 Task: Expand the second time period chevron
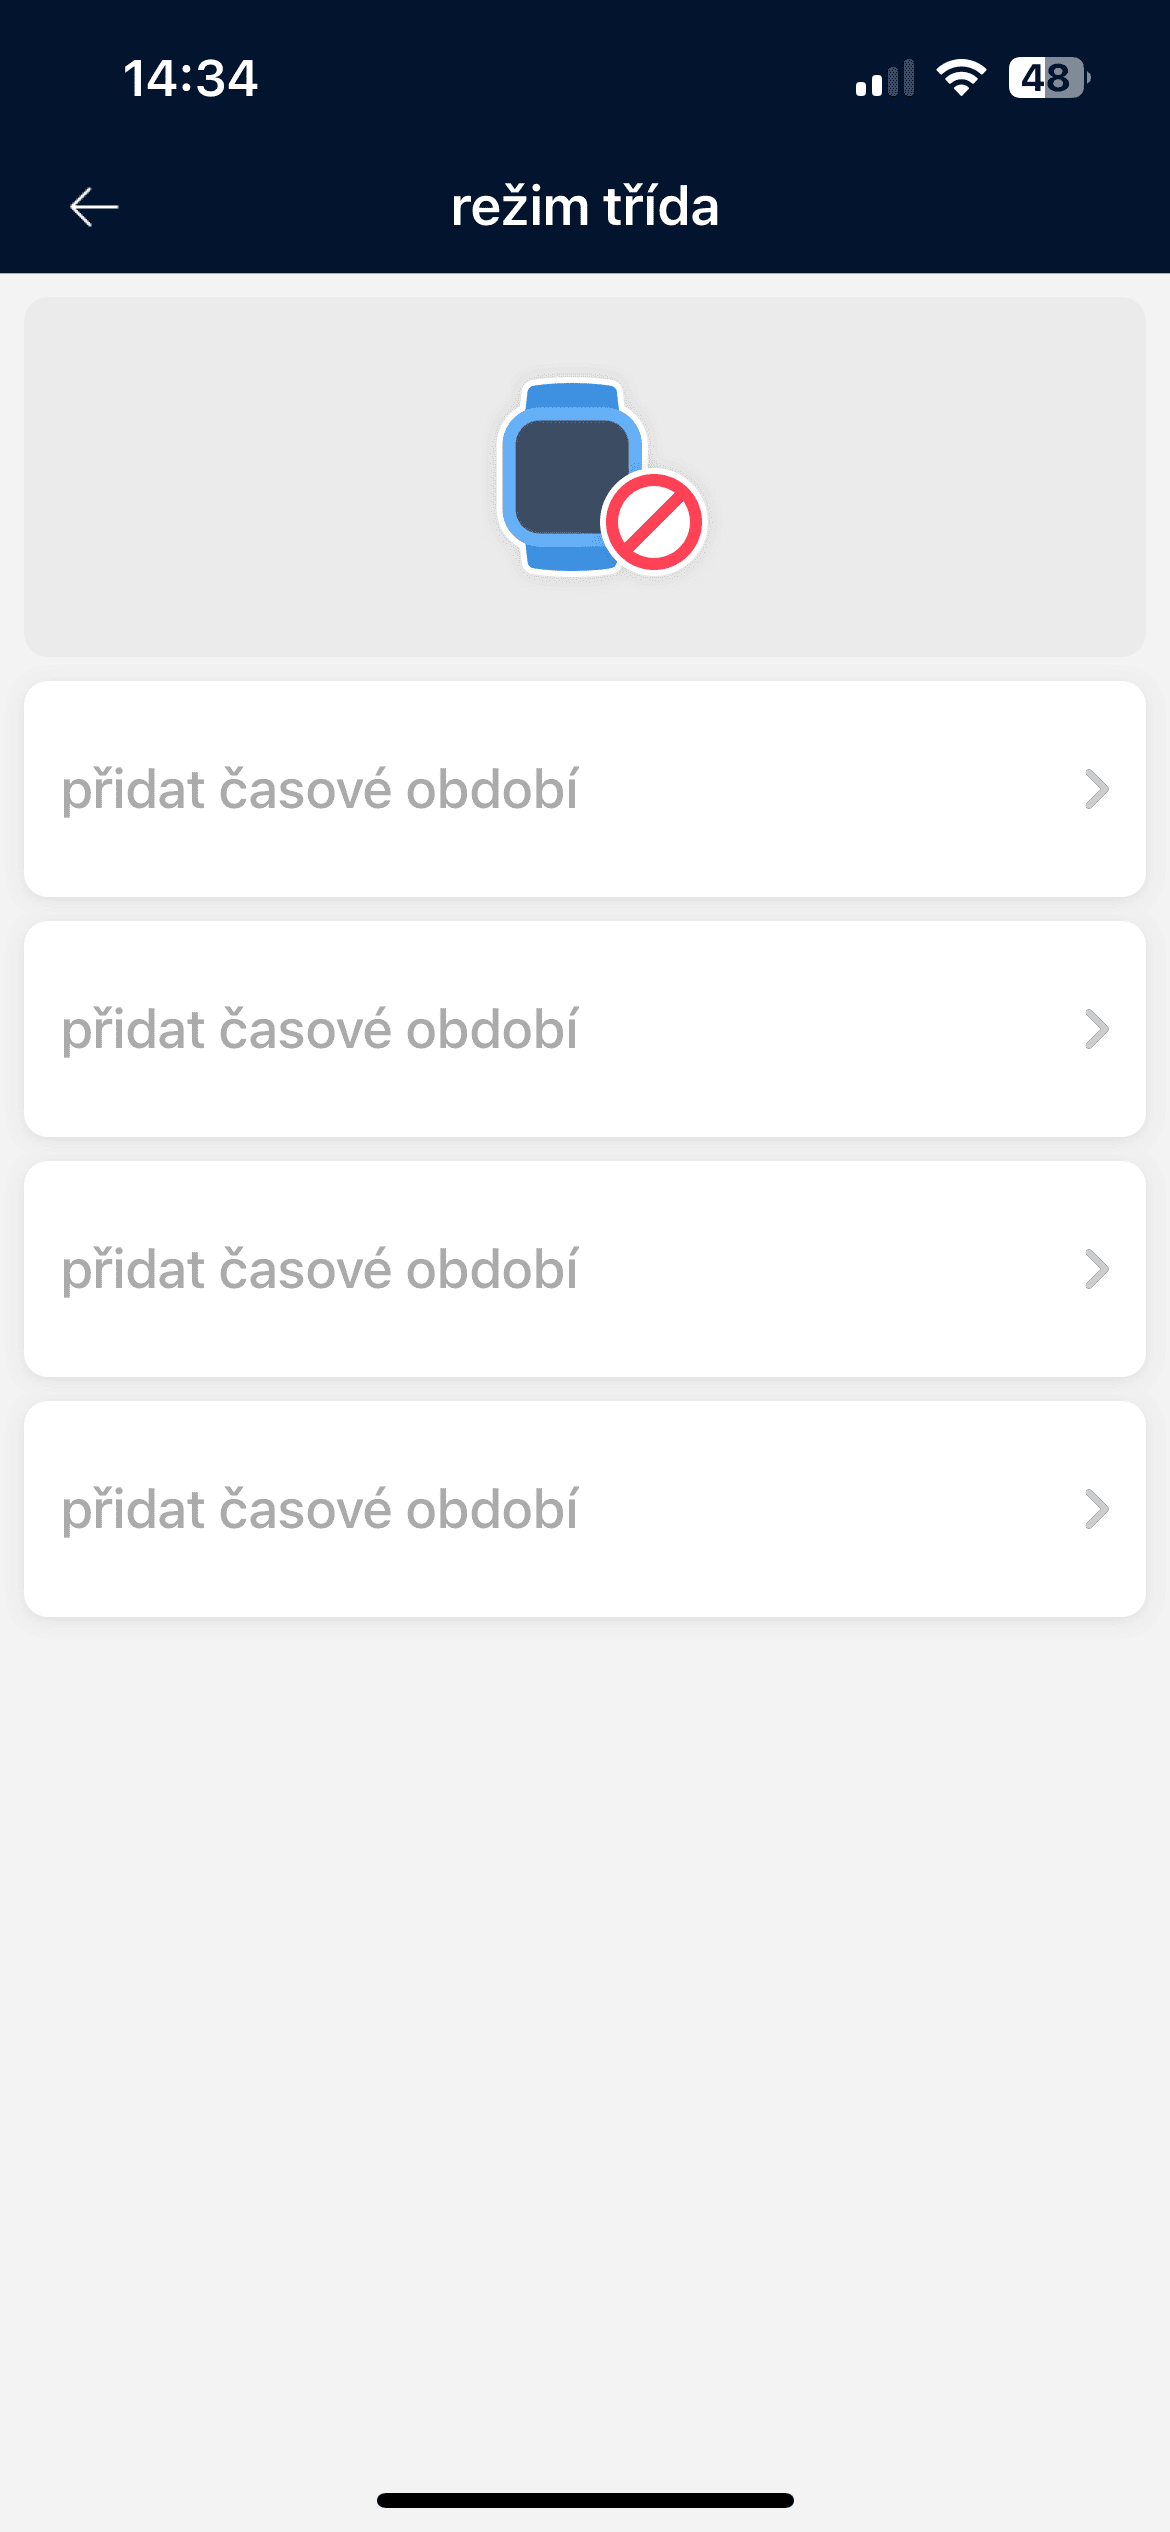pos(1097,1029)
